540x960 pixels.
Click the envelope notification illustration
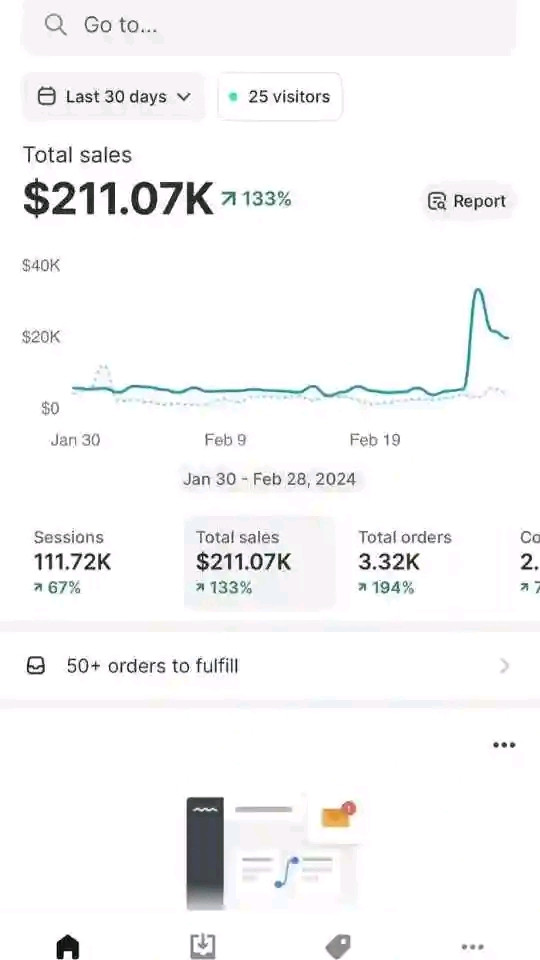click(337, 817)
